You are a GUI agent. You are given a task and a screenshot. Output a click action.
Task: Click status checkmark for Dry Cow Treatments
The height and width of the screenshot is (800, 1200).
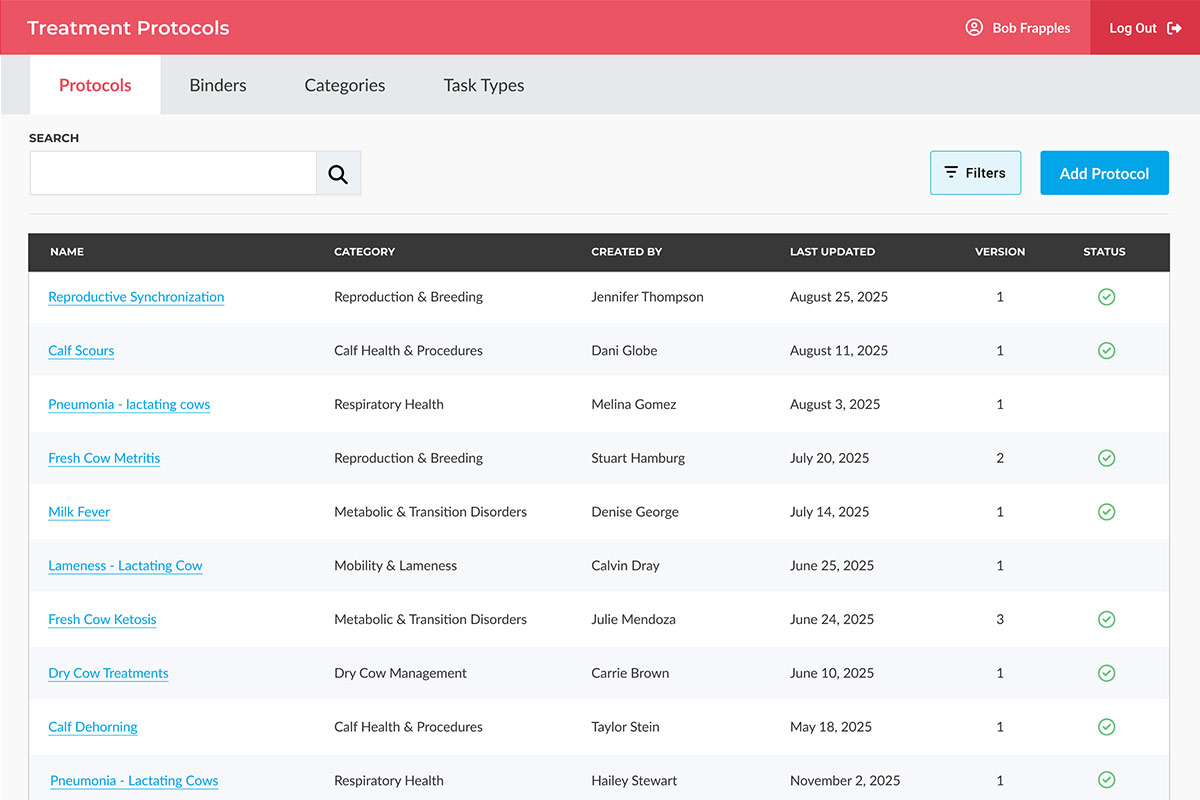click(x=1106, y=673)
